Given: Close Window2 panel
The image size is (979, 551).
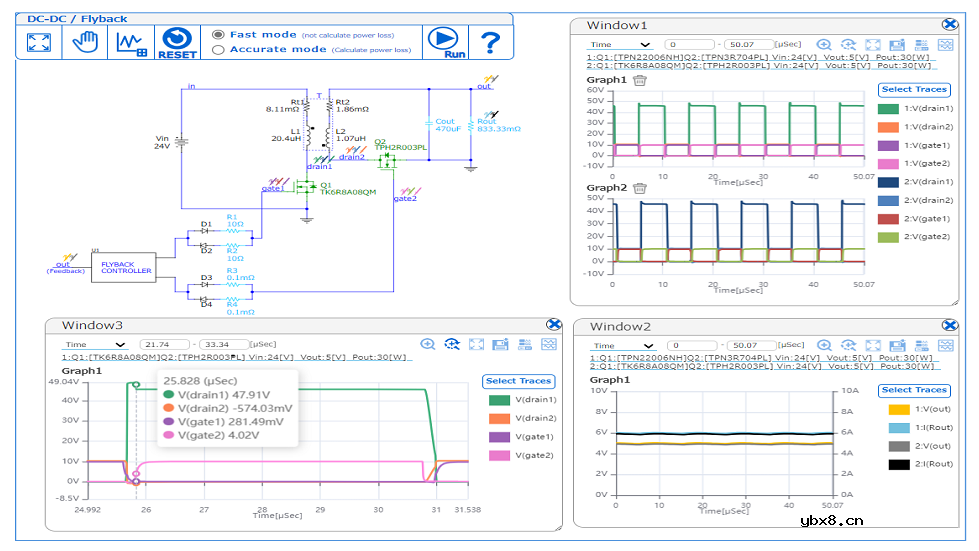Looking at the screenshot, I should (x=950, y=326).
